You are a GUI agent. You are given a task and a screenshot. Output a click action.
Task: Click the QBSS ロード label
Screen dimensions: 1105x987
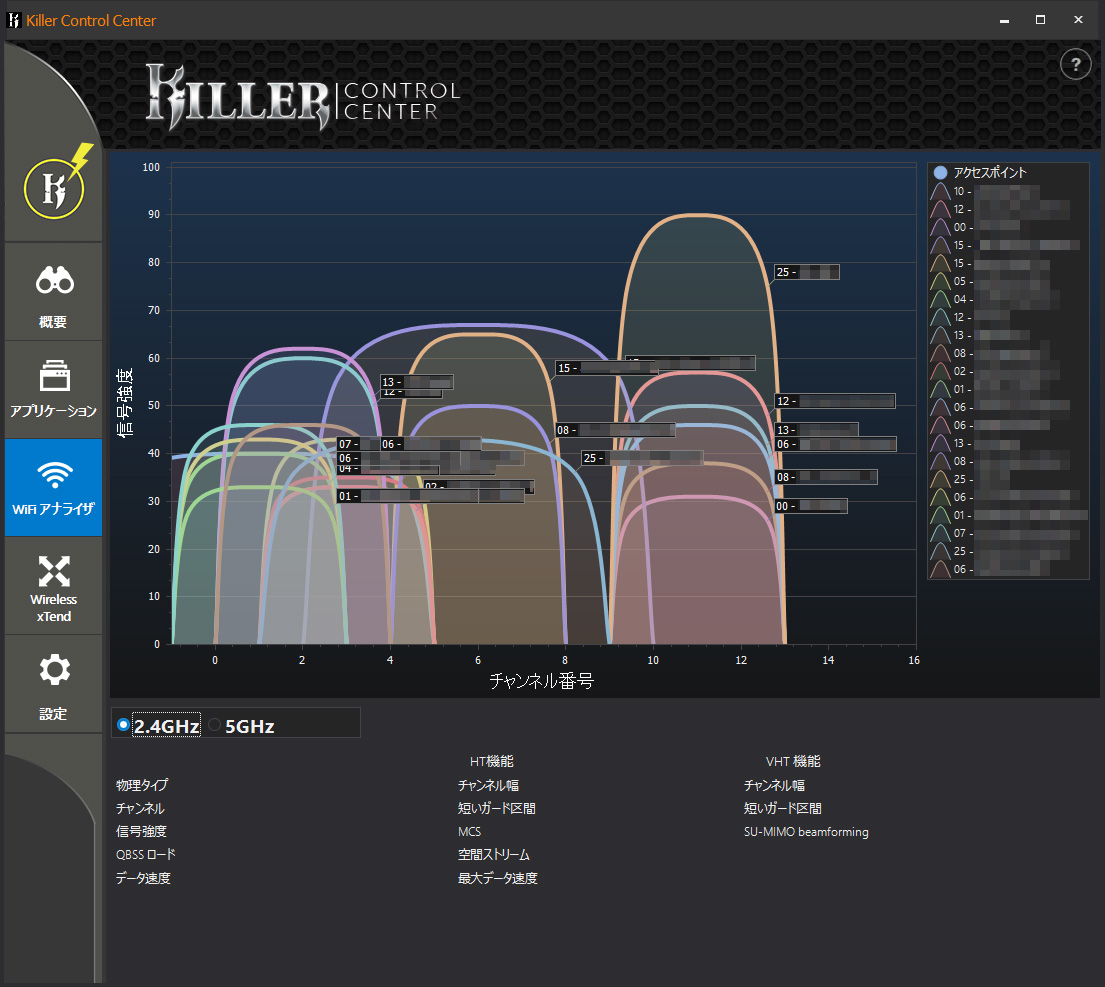(146, 855)
